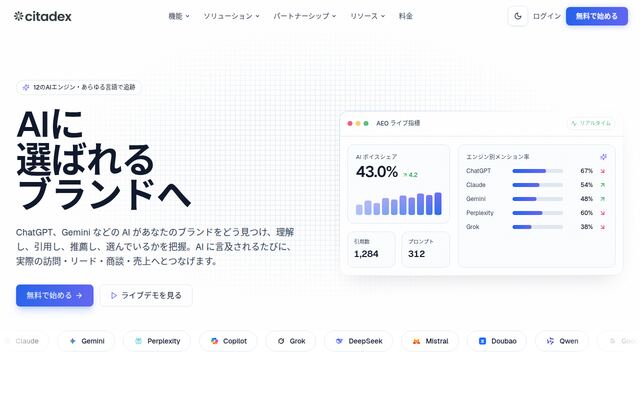Image resolution: width=640 pixels, height=400 pixels.
Task: Expand the ソリューション menu
Action: coord(231,16)
